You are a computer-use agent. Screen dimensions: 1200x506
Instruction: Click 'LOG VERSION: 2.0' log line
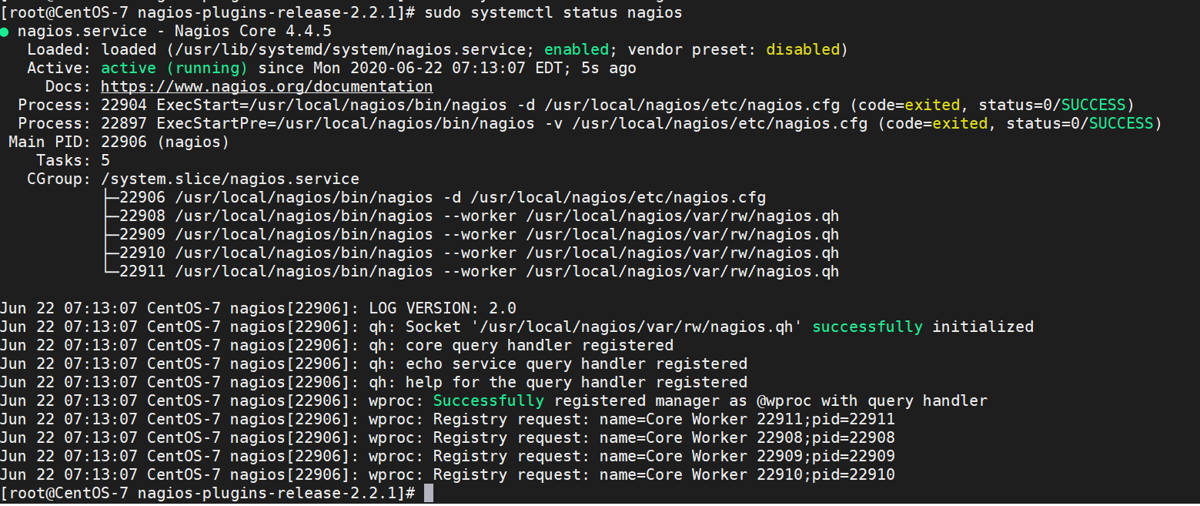pyautogui.click(x=259, y=308)
